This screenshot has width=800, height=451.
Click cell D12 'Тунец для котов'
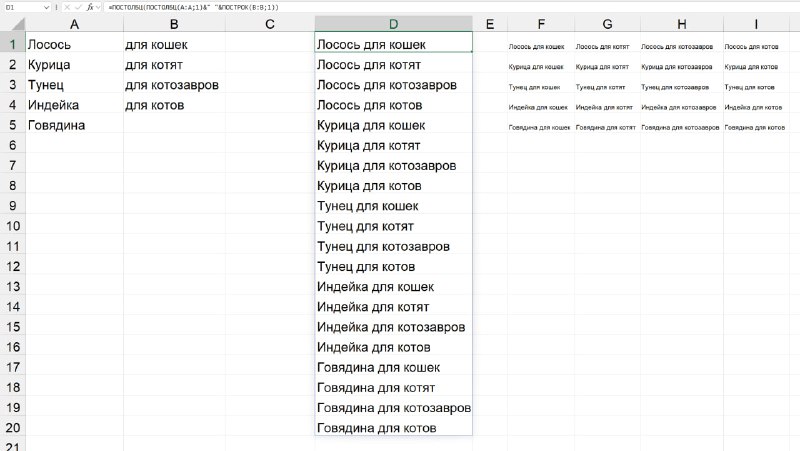(393, 266)
